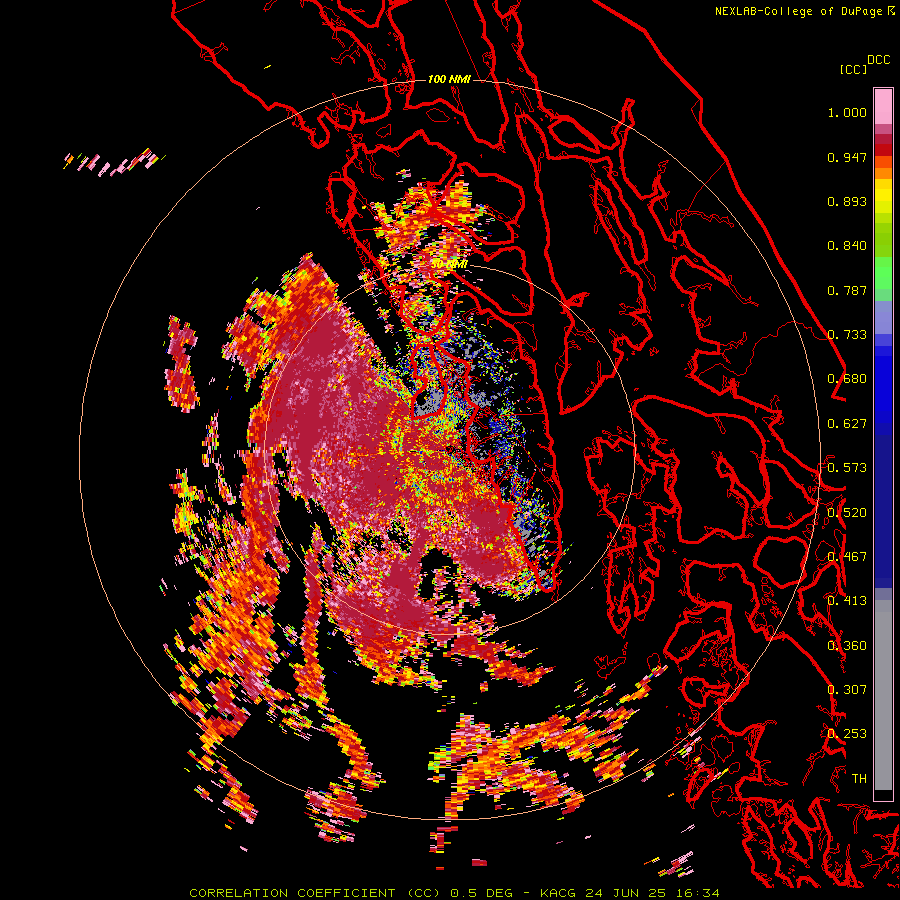Click the 1.000 legend value
The image size is (900, 900).
coord(847,112)
